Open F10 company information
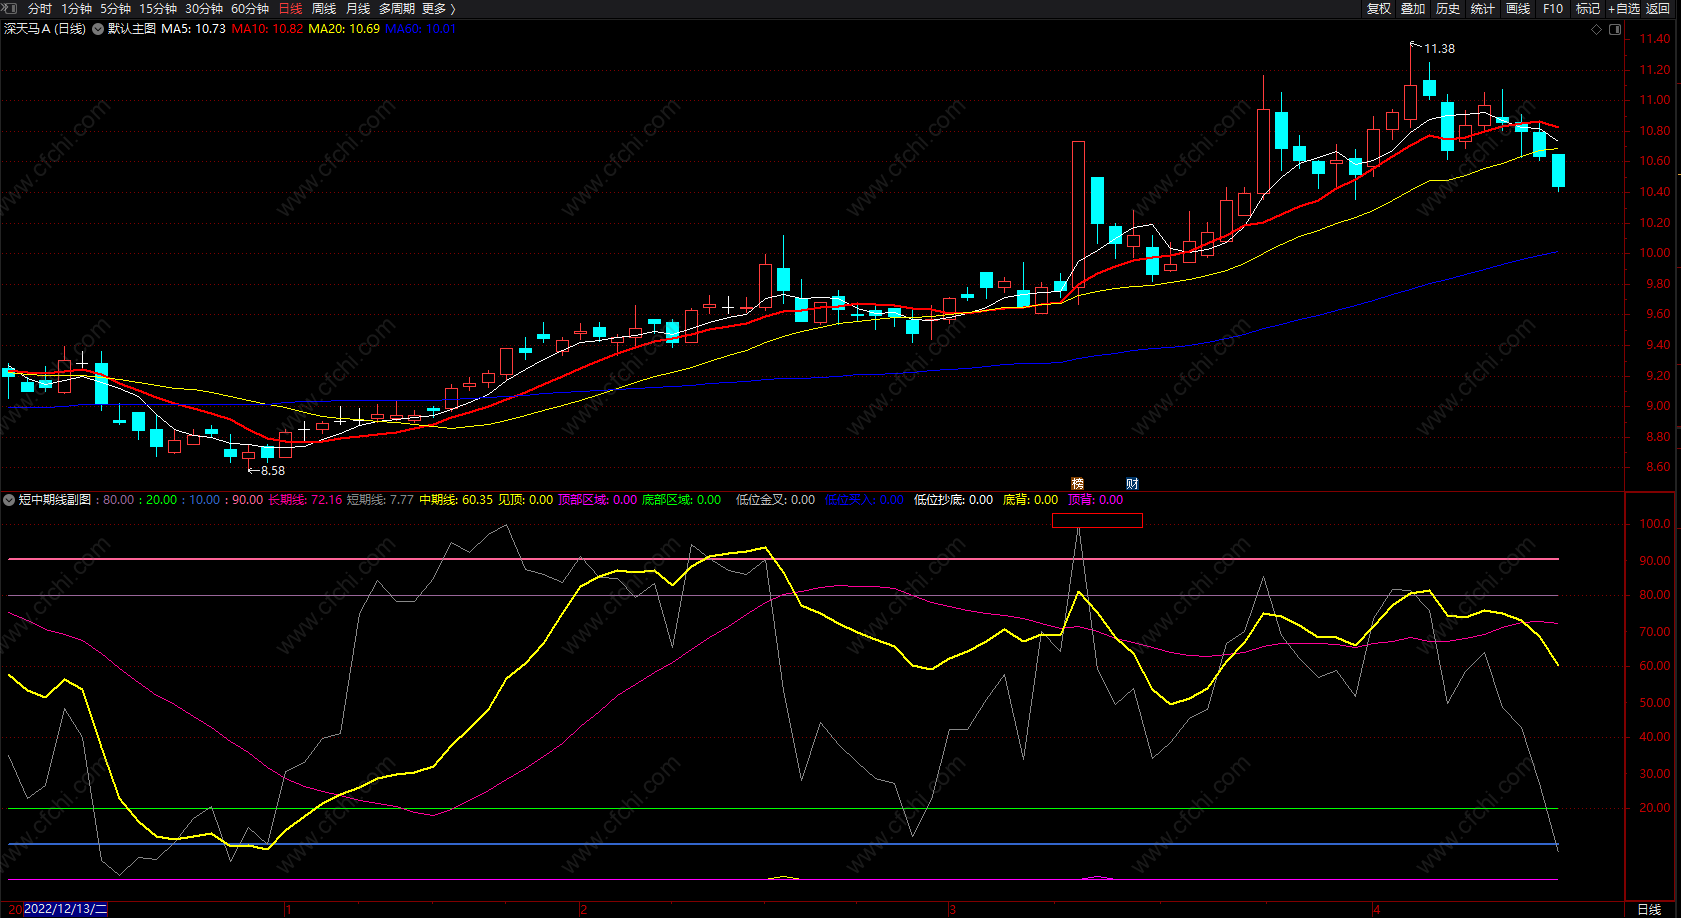1681x918 pixels. pyautogui.click(x=1553, y=9)
